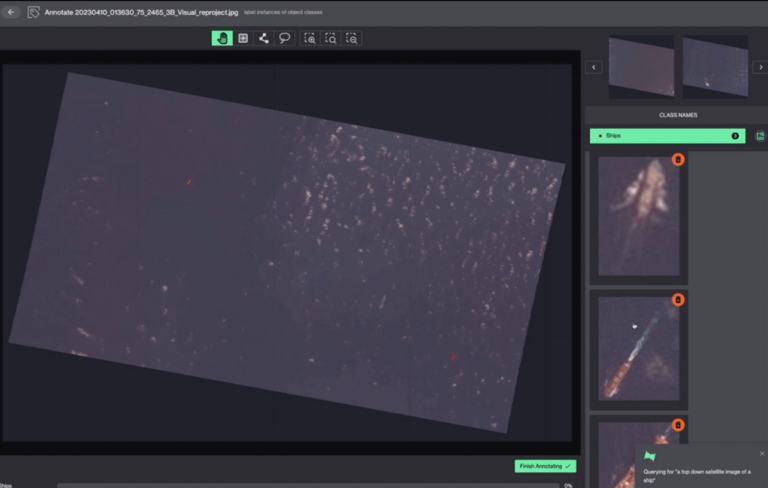Go back using the top-left arrow
768x488 pixels.
pos(11,12)
